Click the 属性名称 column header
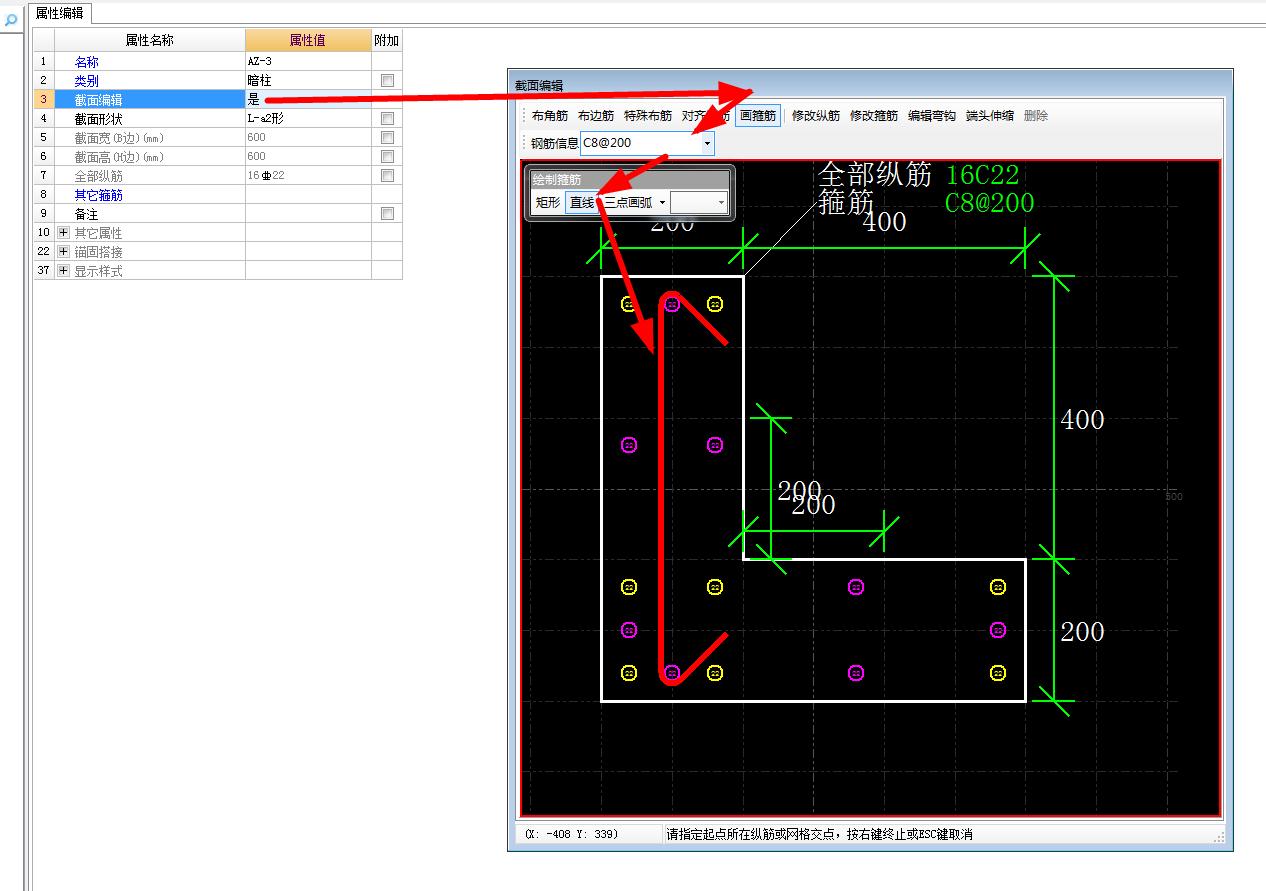Screen dimensions: 1266x891 click(150, 40)
